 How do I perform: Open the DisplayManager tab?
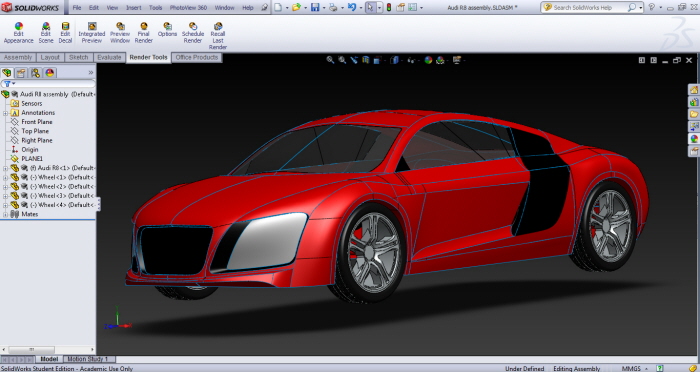click(50, 73)
